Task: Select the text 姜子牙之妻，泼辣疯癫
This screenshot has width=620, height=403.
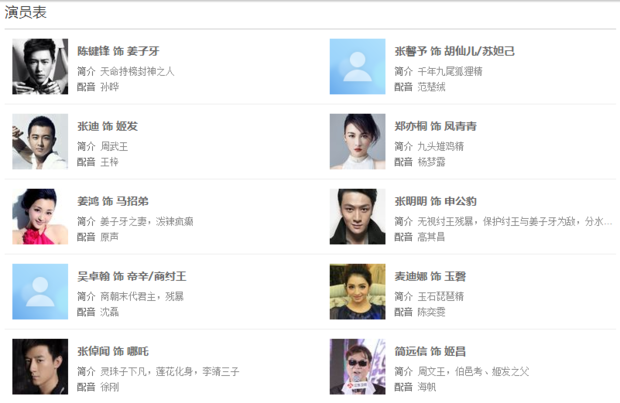Action: (147, 221)
